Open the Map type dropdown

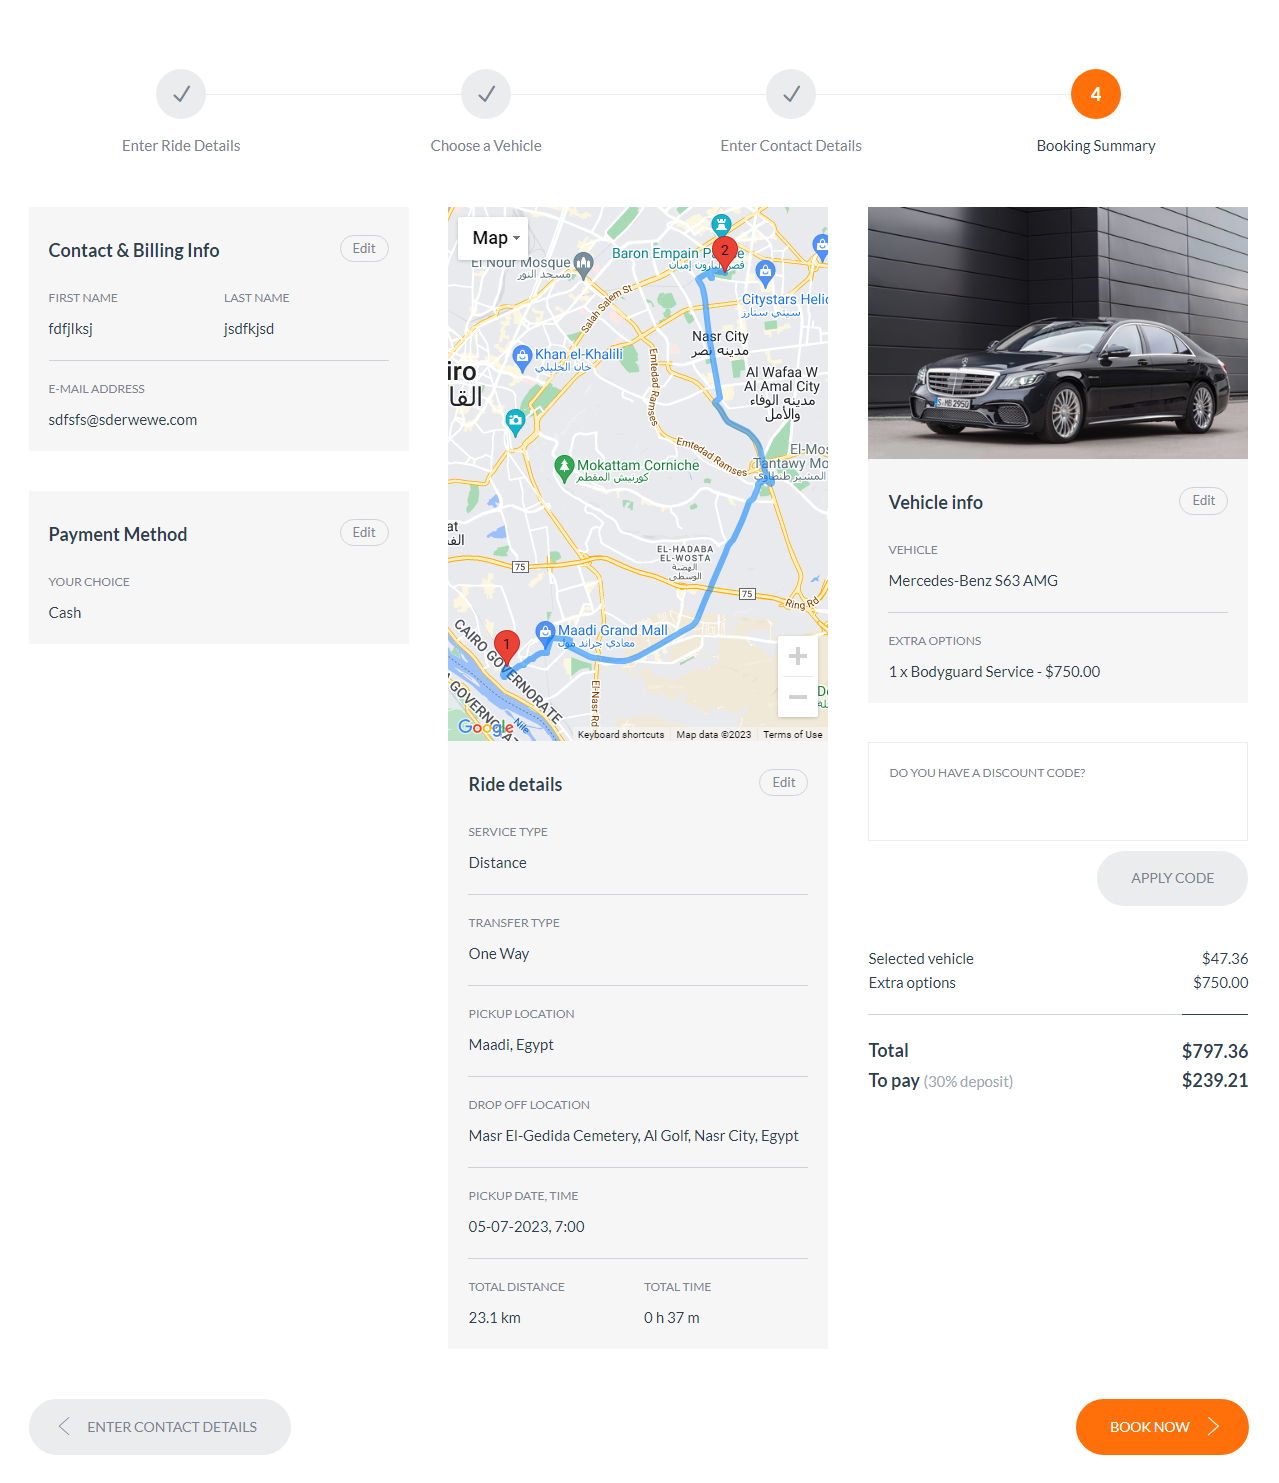coord(495,238)
